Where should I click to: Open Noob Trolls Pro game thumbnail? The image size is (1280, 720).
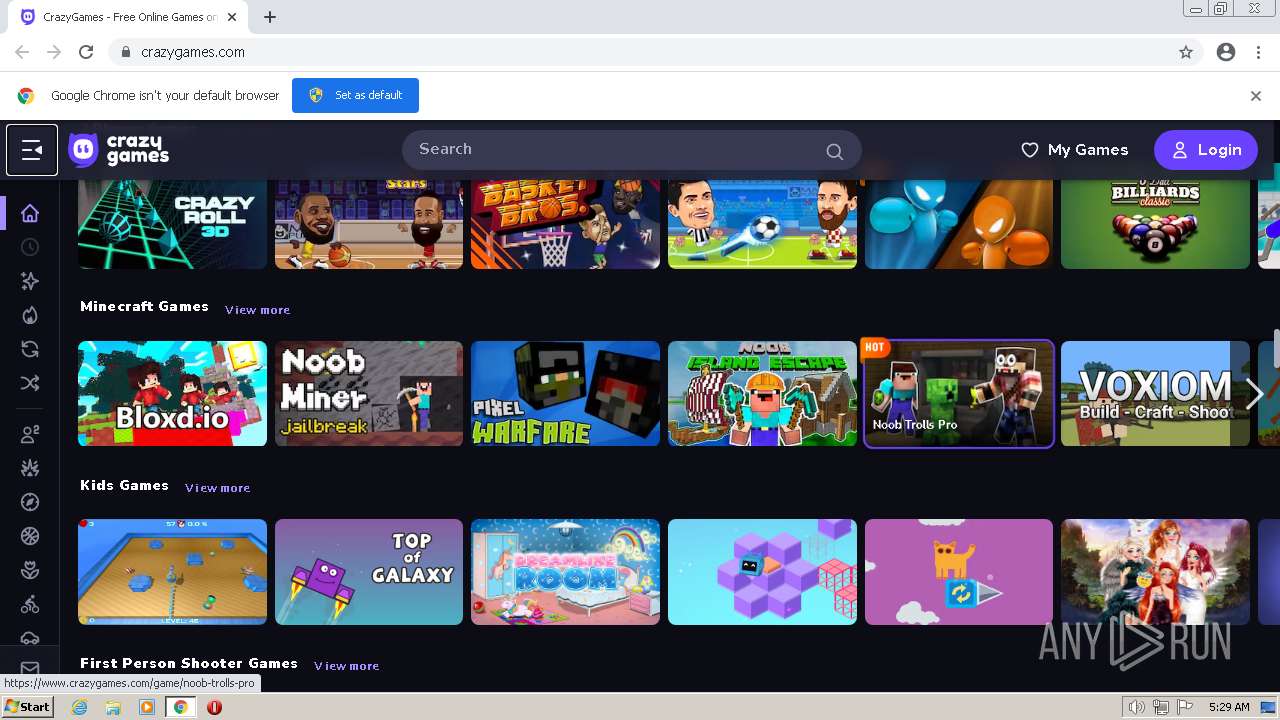pyautogui.click(x=959, y=393)
